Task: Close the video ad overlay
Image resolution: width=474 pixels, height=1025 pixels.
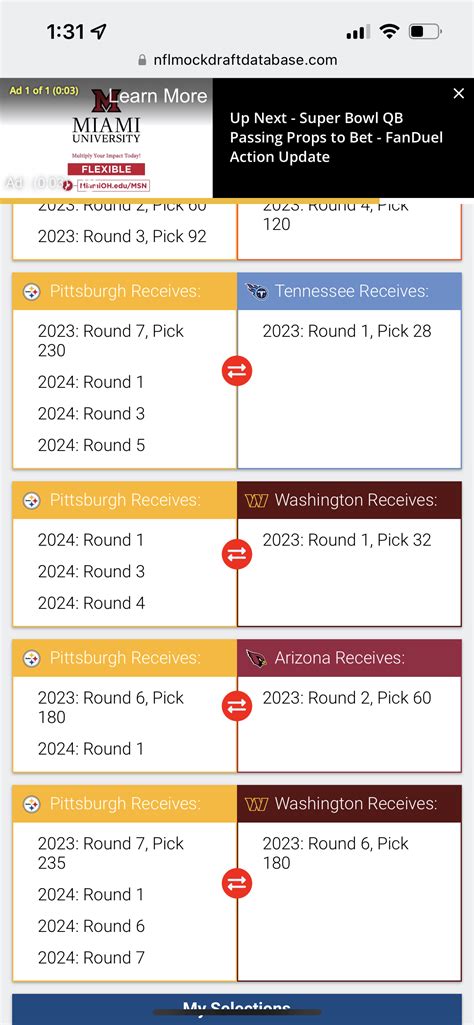Action: (459, 93)
